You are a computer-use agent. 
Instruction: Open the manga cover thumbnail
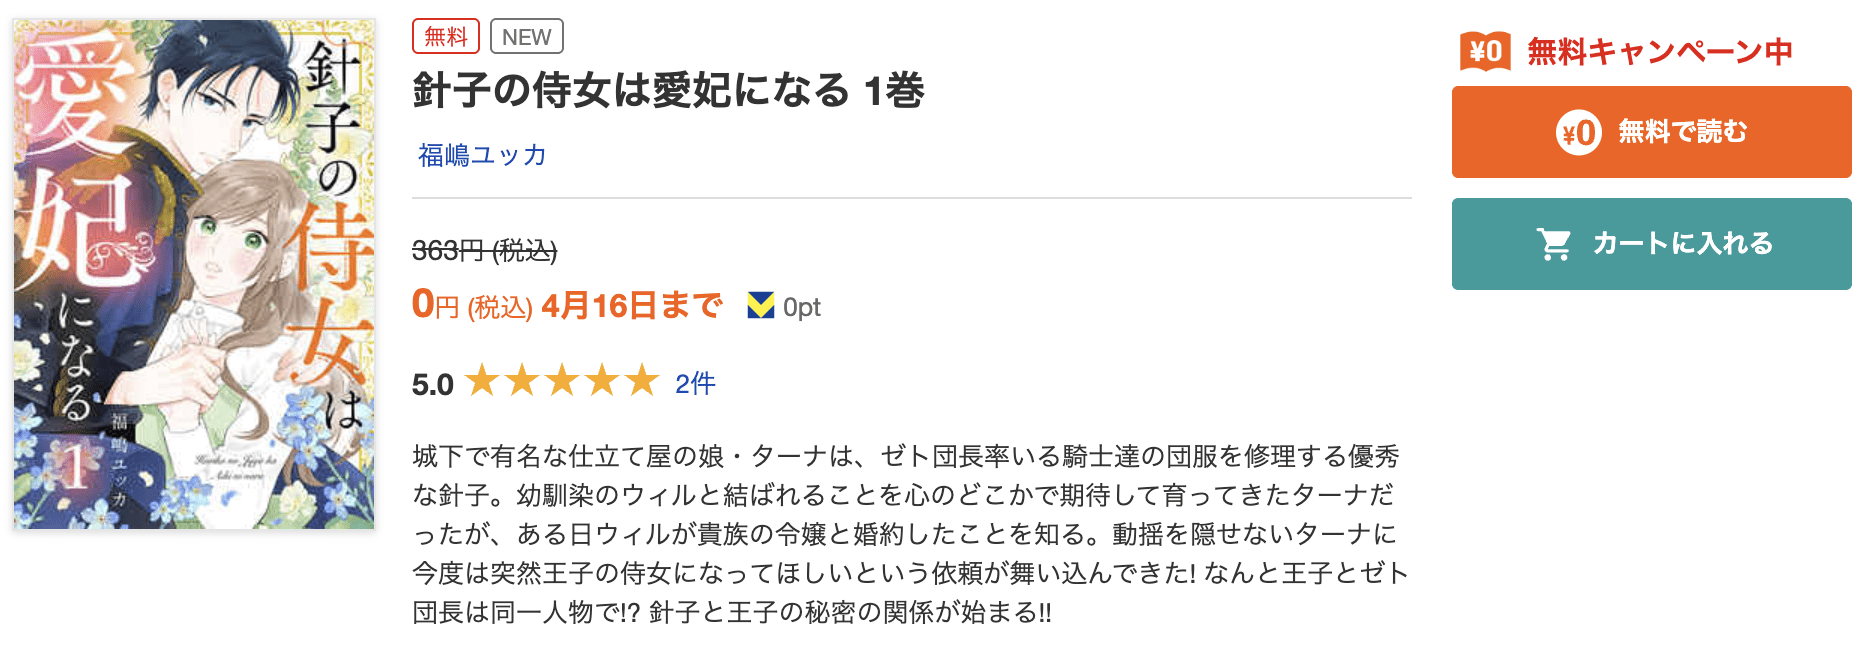[x=194, y=274]
